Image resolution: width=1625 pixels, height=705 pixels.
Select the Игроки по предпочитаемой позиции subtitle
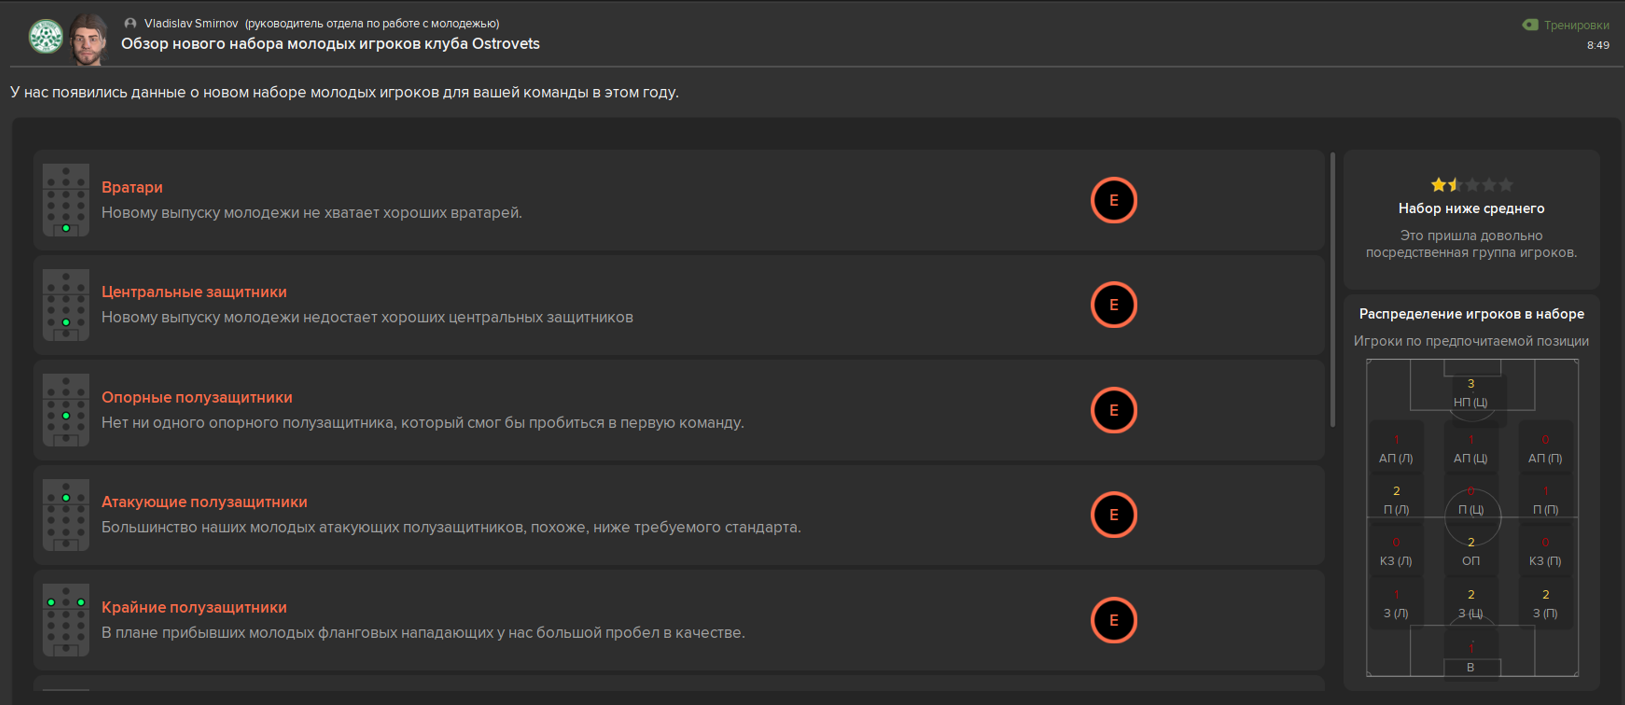click(x=1471, y=341)
